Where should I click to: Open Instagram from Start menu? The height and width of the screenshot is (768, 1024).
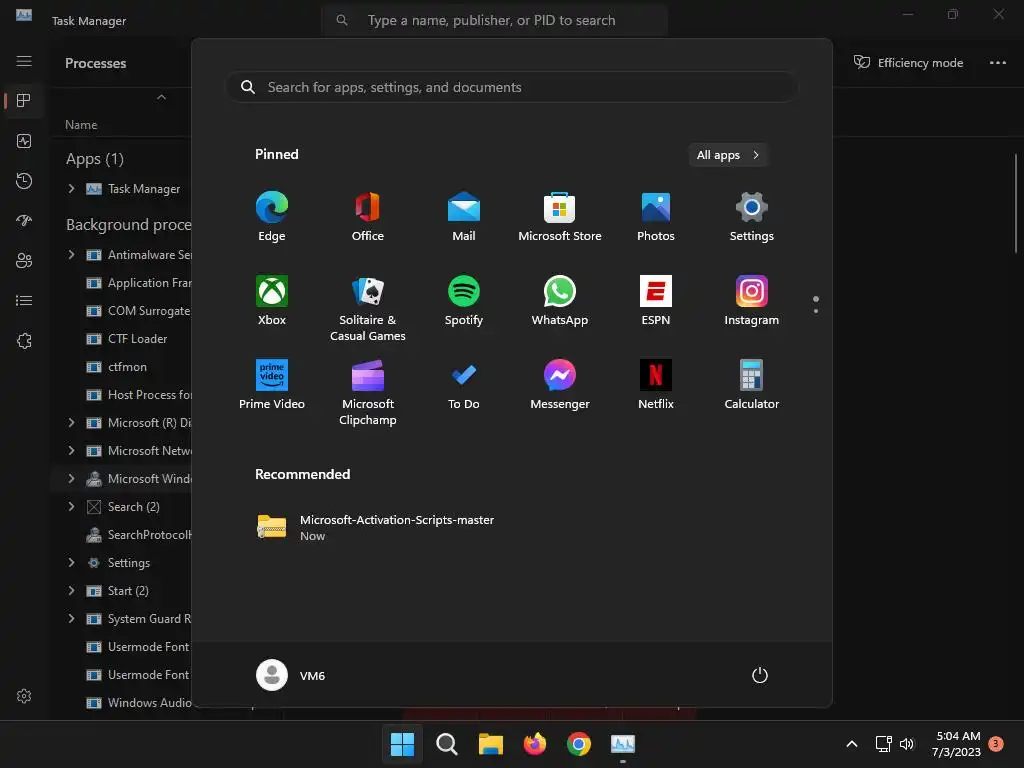pyautogui.click(x=752, y=301)
